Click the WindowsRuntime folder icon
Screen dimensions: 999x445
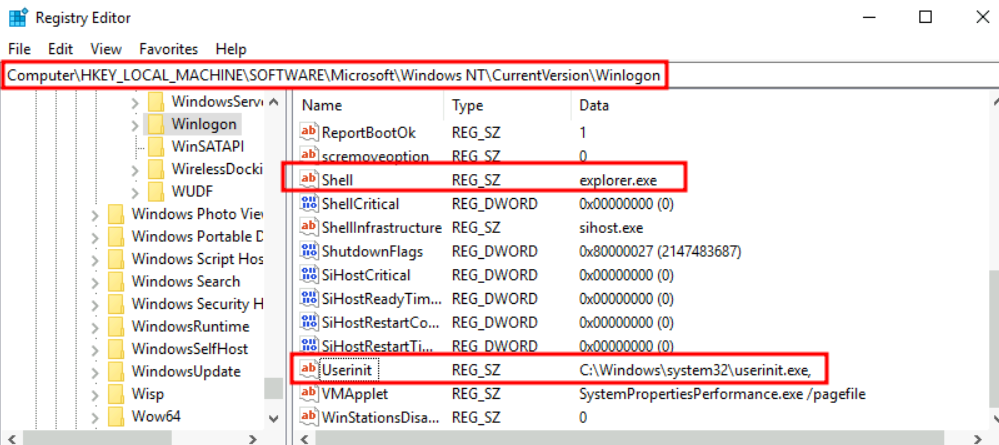click(x=116, y=326)
